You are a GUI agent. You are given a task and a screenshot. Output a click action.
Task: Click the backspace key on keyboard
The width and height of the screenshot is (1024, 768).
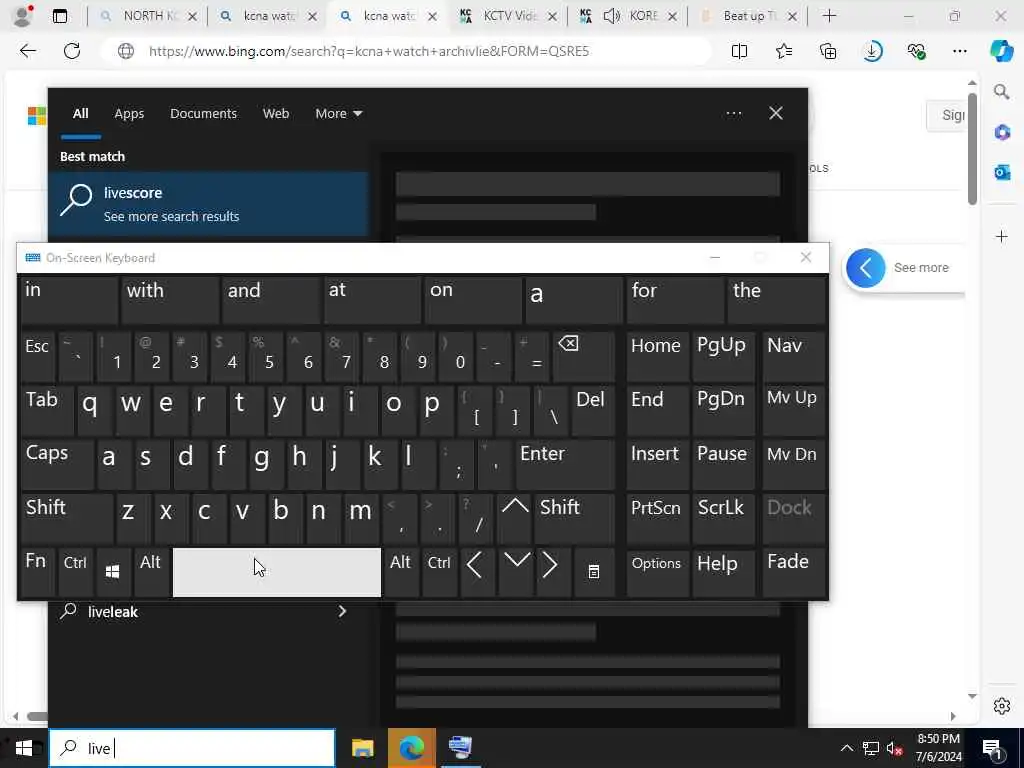coord(583,357)
